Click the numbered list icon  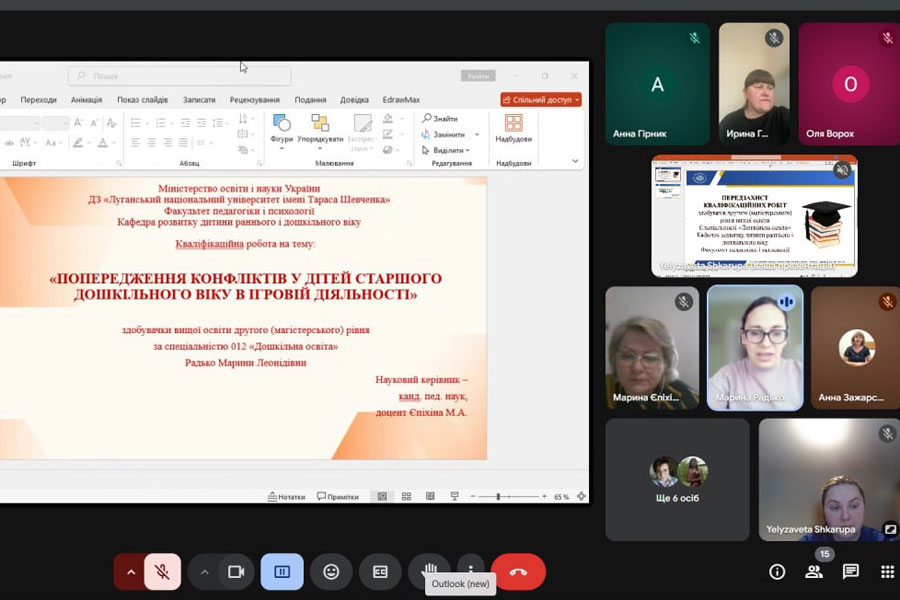161,122
